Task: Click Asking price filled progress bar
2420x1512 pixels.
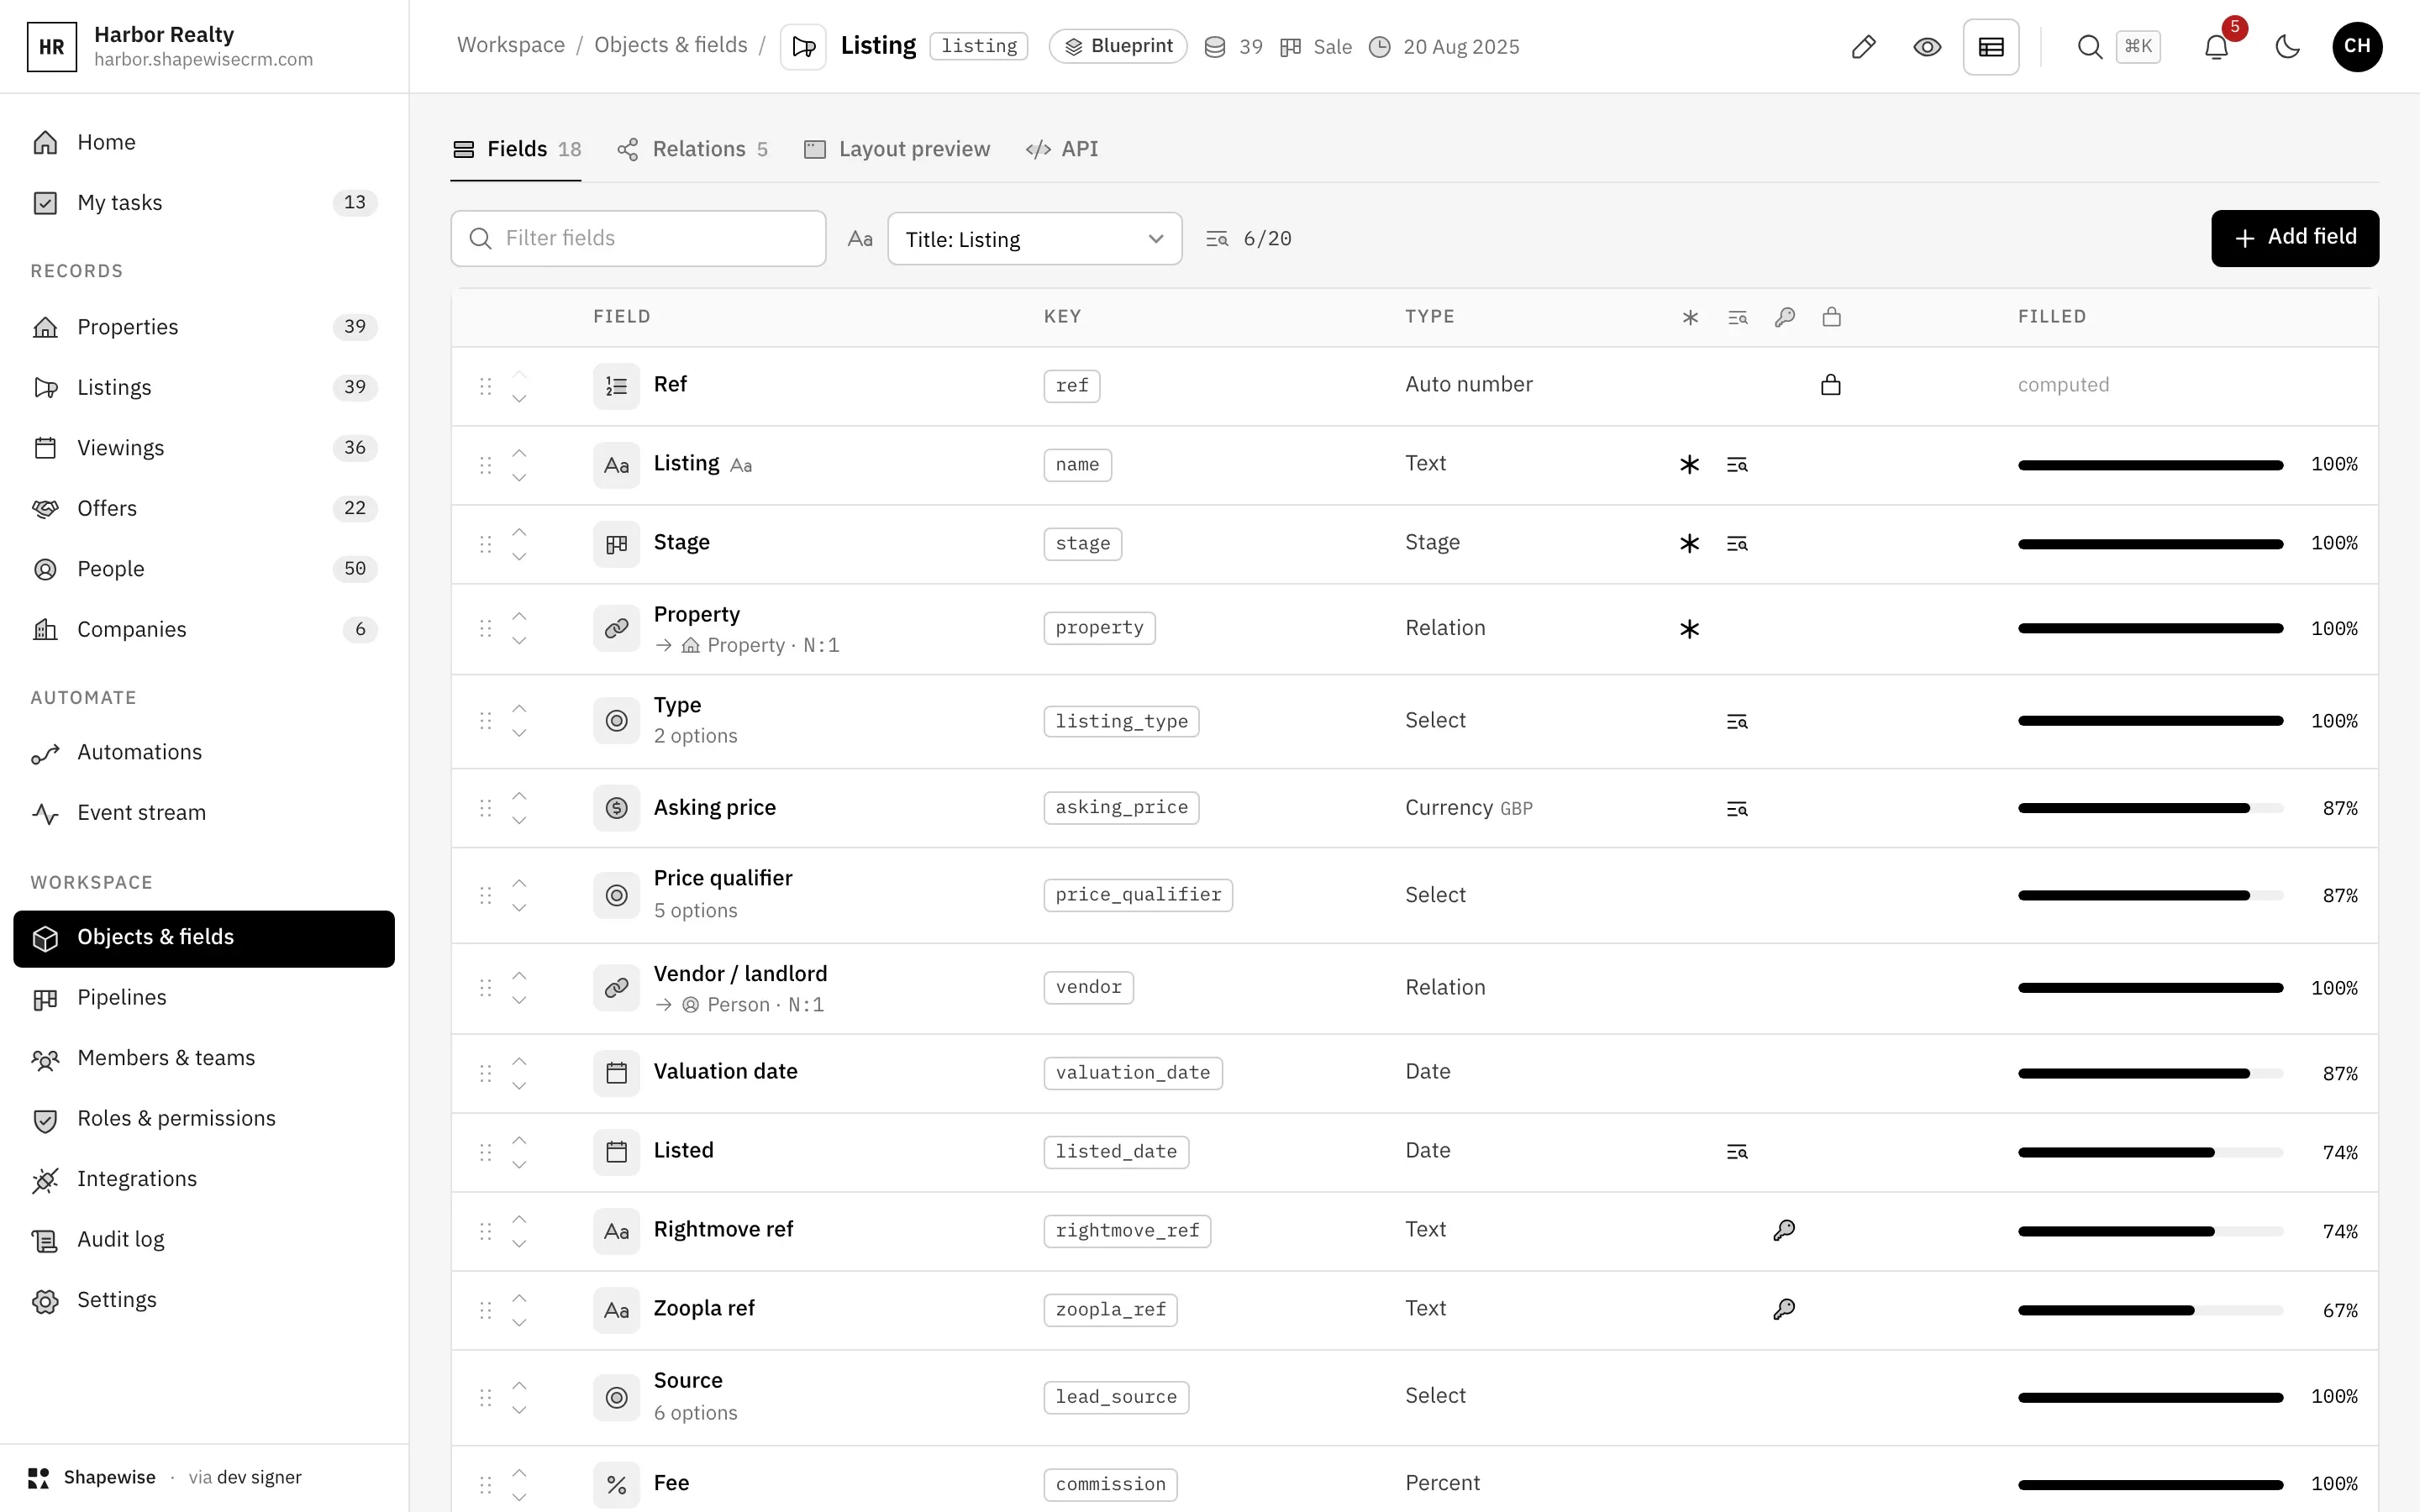Action: (2150, 808)
